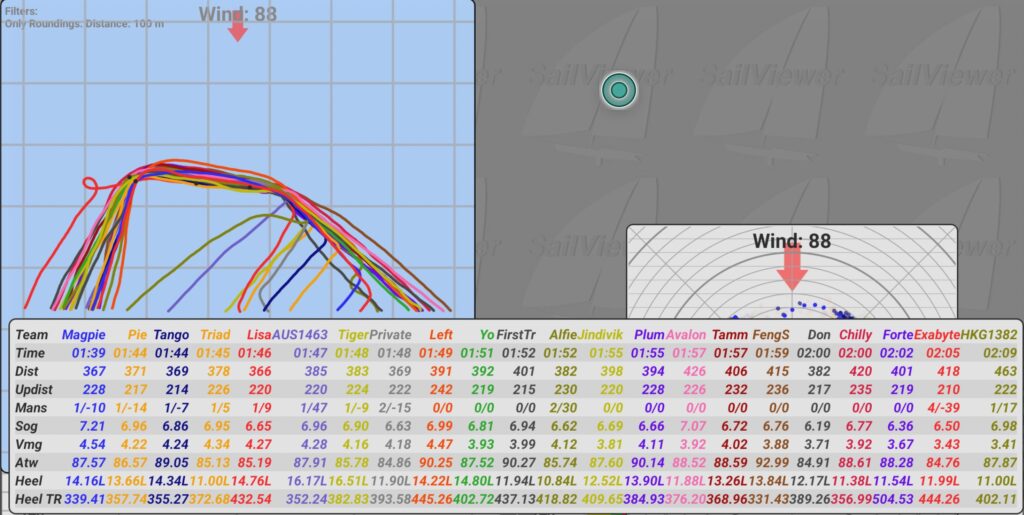The height and width of the screenshot is (515, 1024).
Task: Select the Tango team column header
Action: (x=171, y=335)
